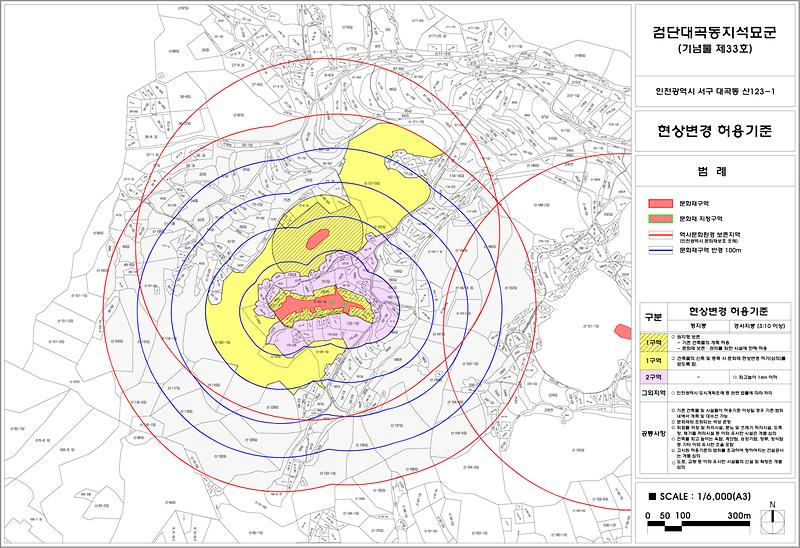Click the black-and-white scale bar
The image size is (800, 548).
(x=698, y=526)
